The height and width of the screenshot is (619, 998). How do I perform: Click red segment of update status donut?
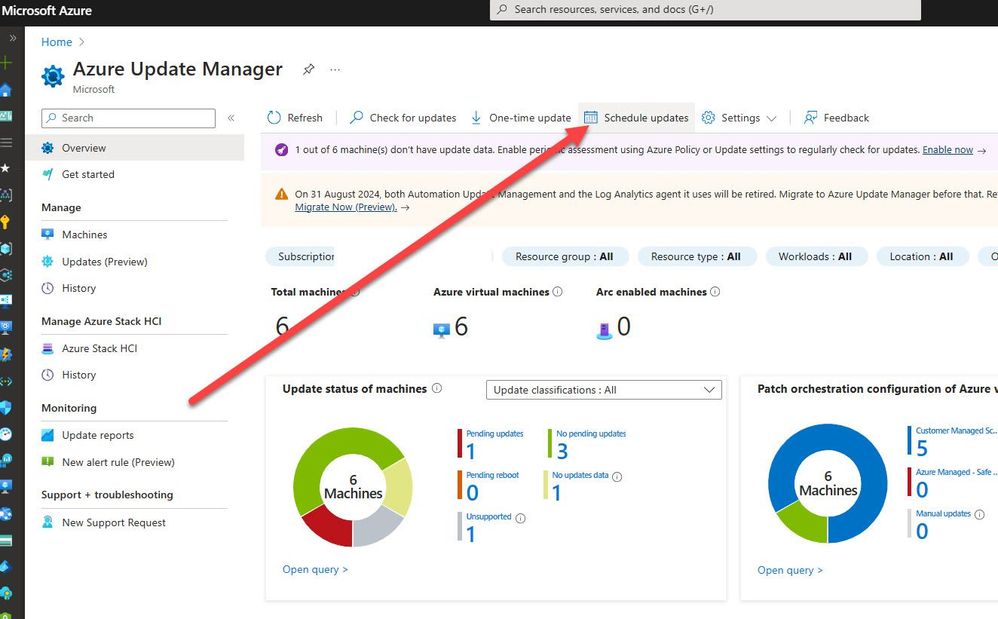330,527
